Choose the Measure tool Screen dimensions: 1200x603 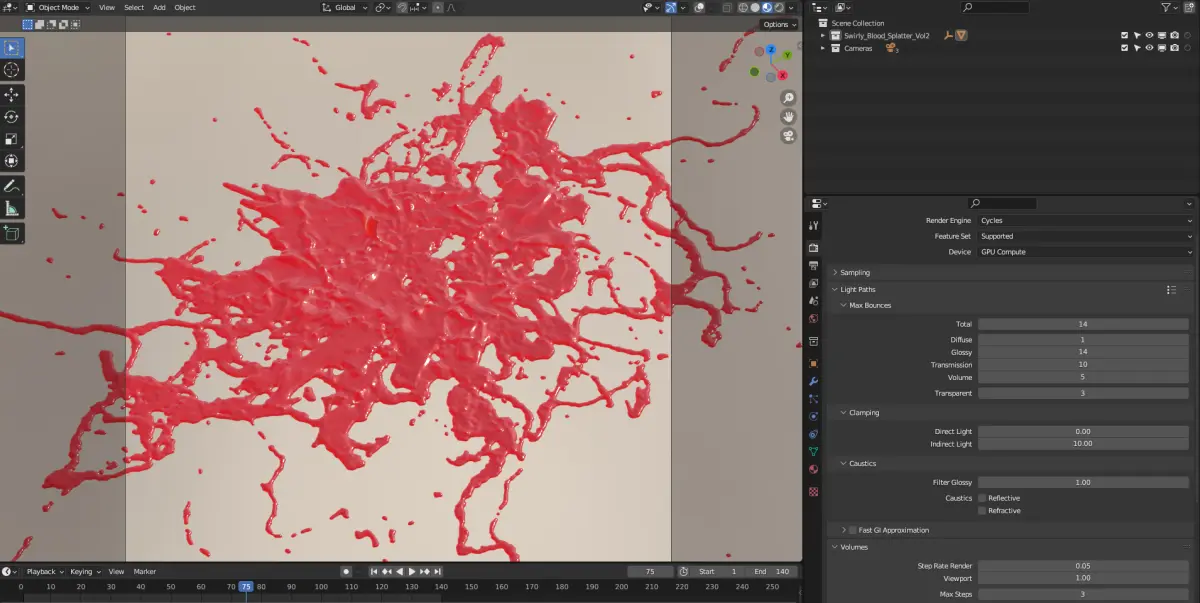(12, 208)
